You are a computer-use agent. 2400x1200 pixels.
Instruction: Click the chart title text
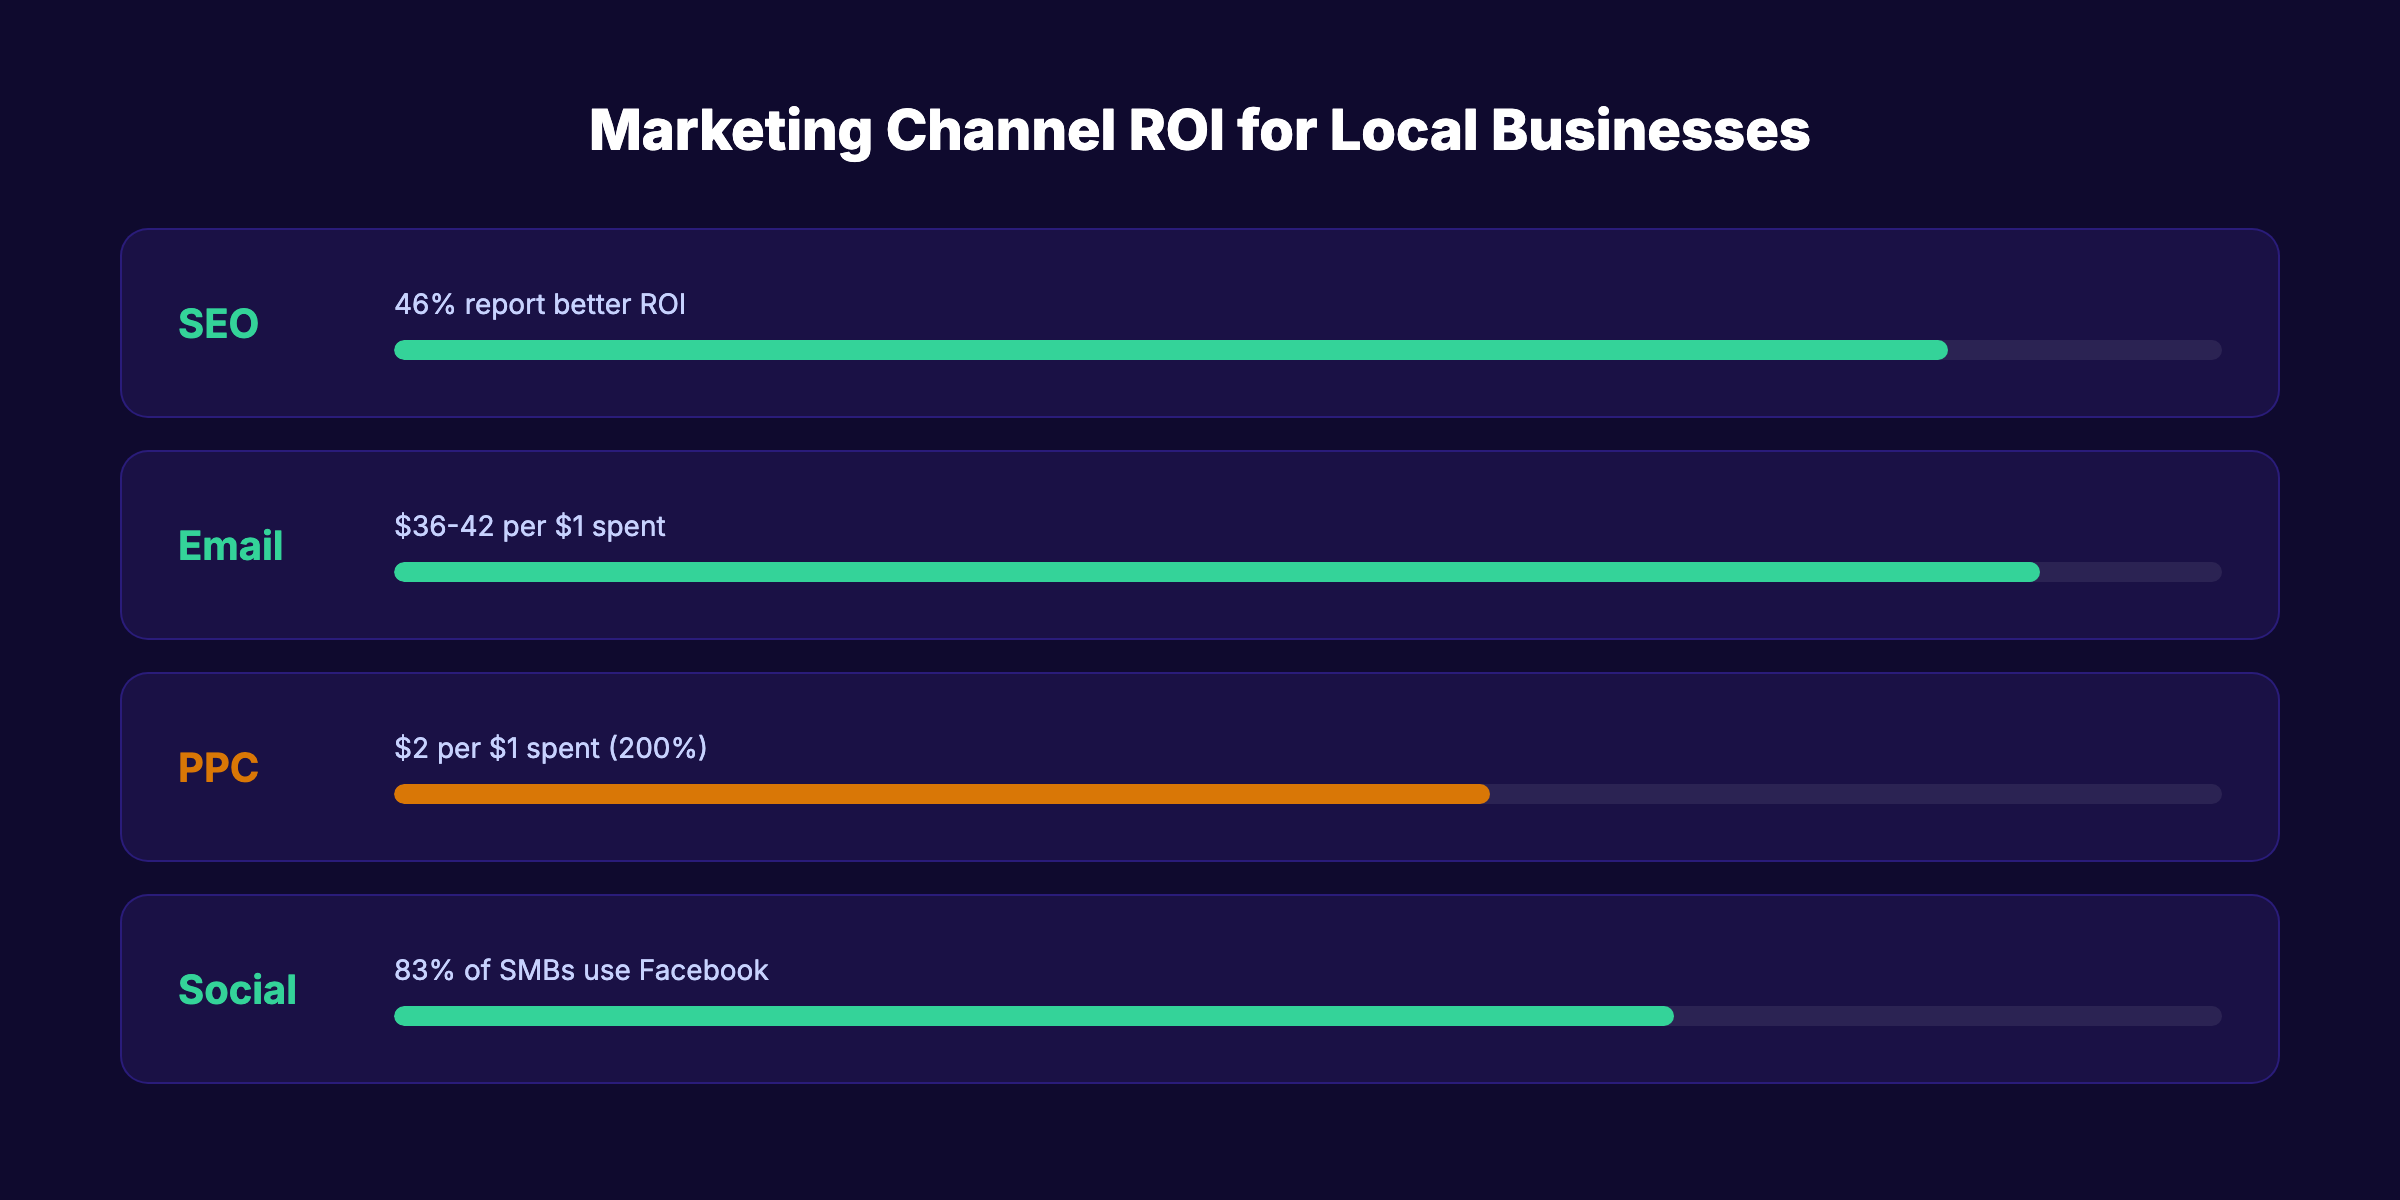pos(1200,130)
